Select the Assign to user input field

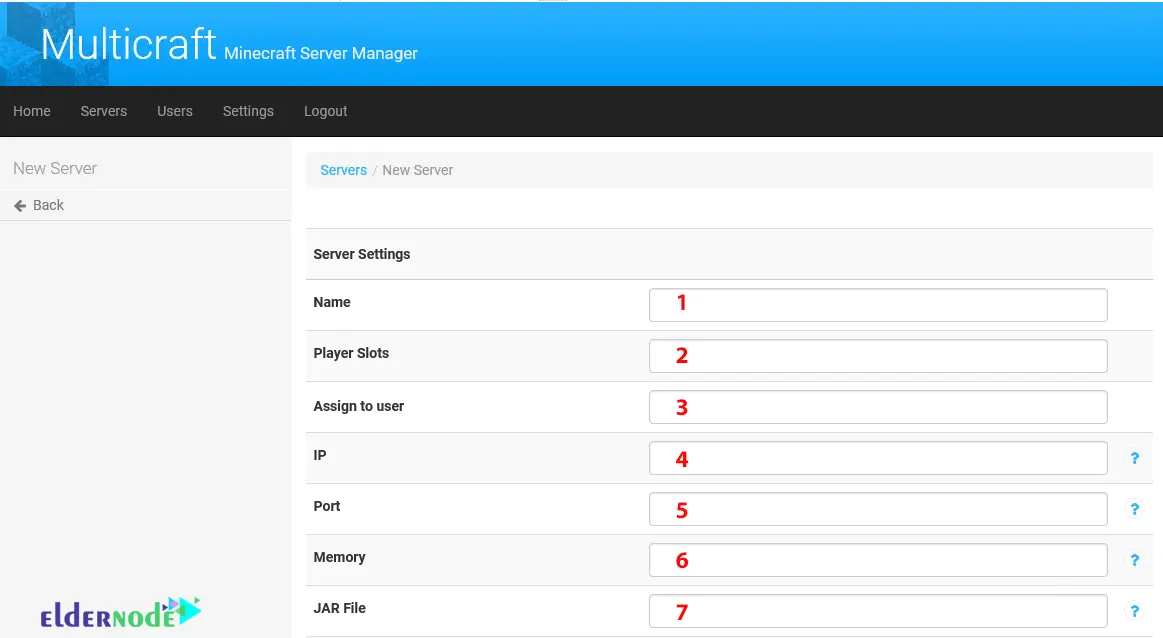[x=878, y=407]
